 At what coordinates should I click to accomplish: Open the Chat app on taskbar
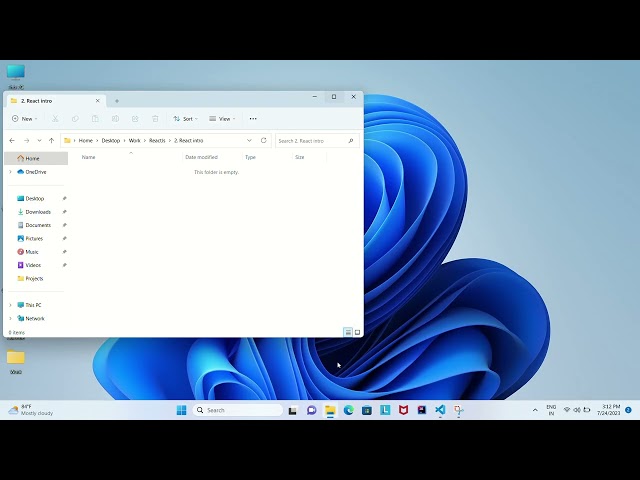(311, 410)
